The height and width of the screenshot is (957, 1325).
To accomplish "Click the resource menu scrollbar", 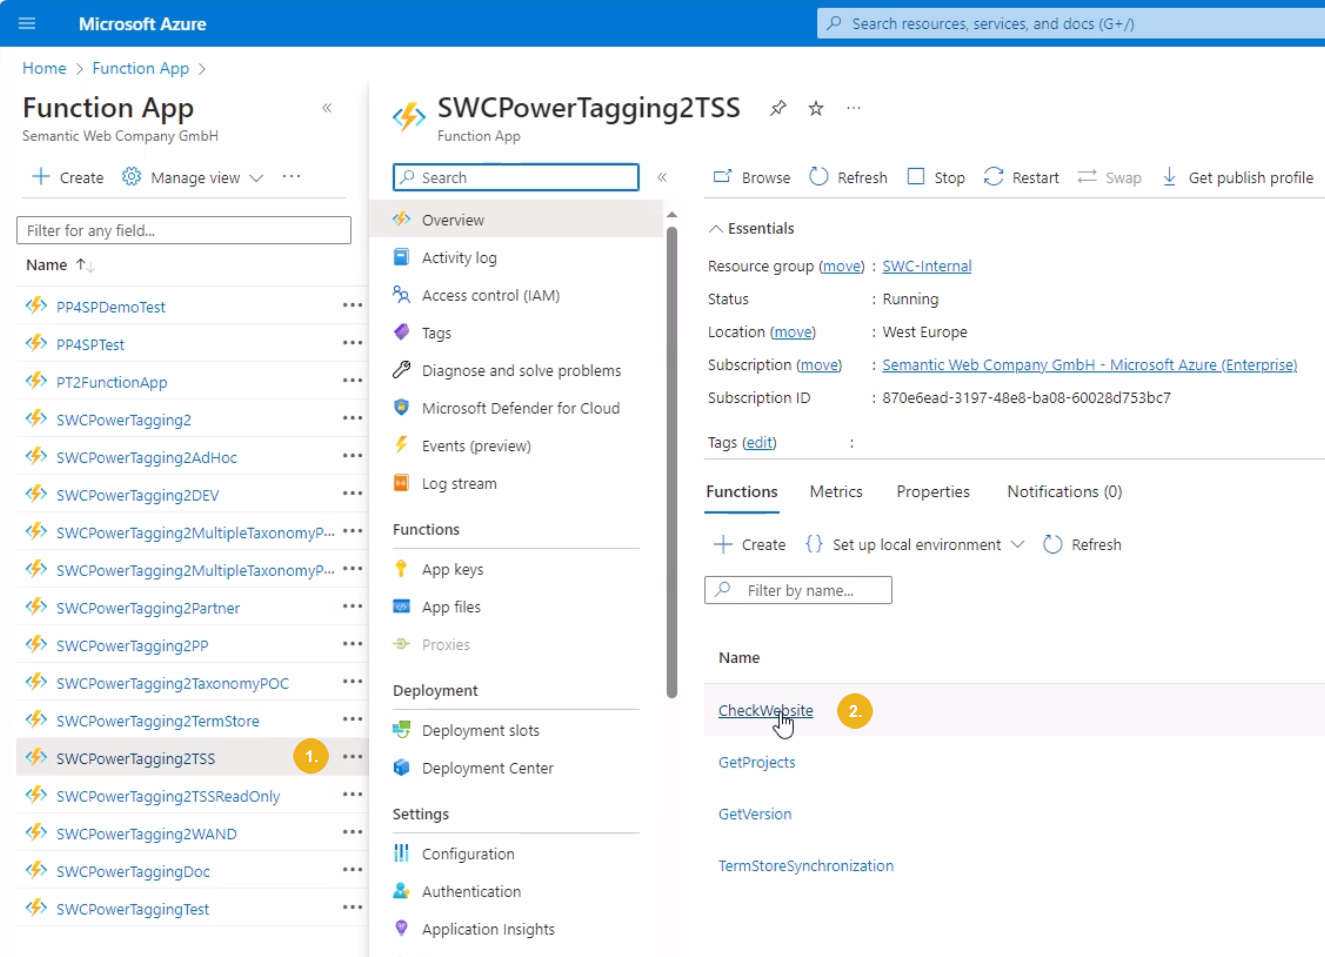I will (x=672, y=460).
